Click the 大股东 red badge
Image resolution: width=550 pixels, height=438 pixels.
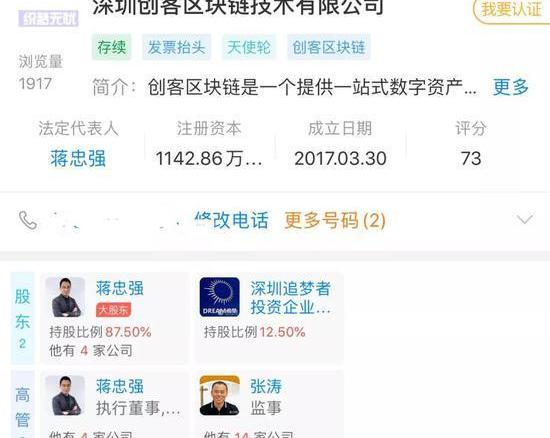113,310
